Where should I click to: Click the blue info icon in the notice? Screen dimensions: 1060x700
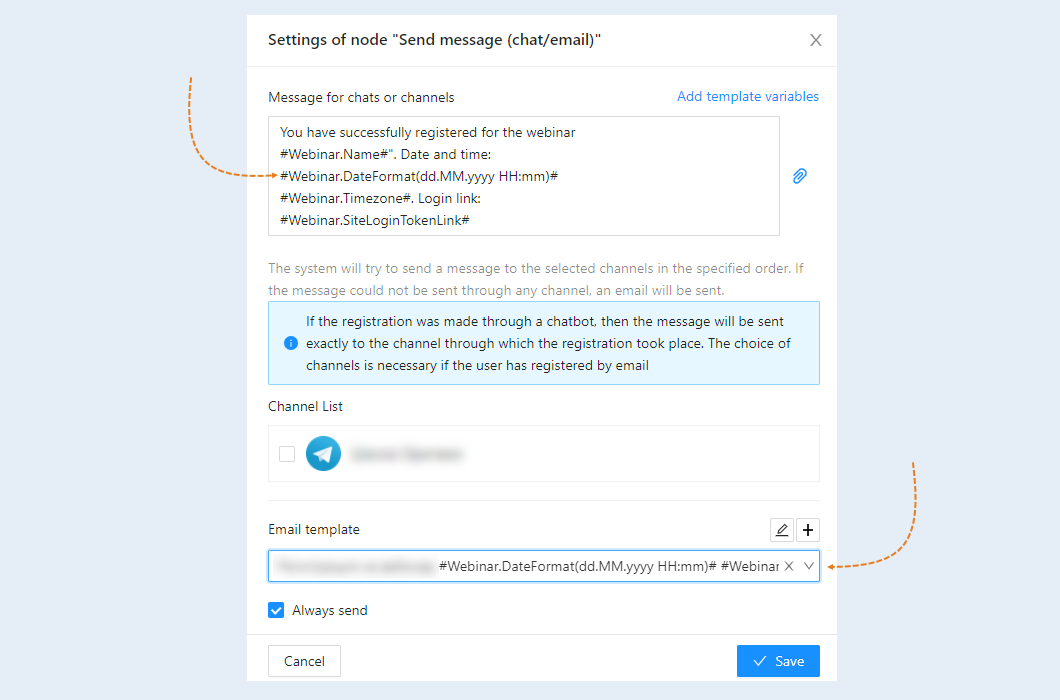pos(291,343)
